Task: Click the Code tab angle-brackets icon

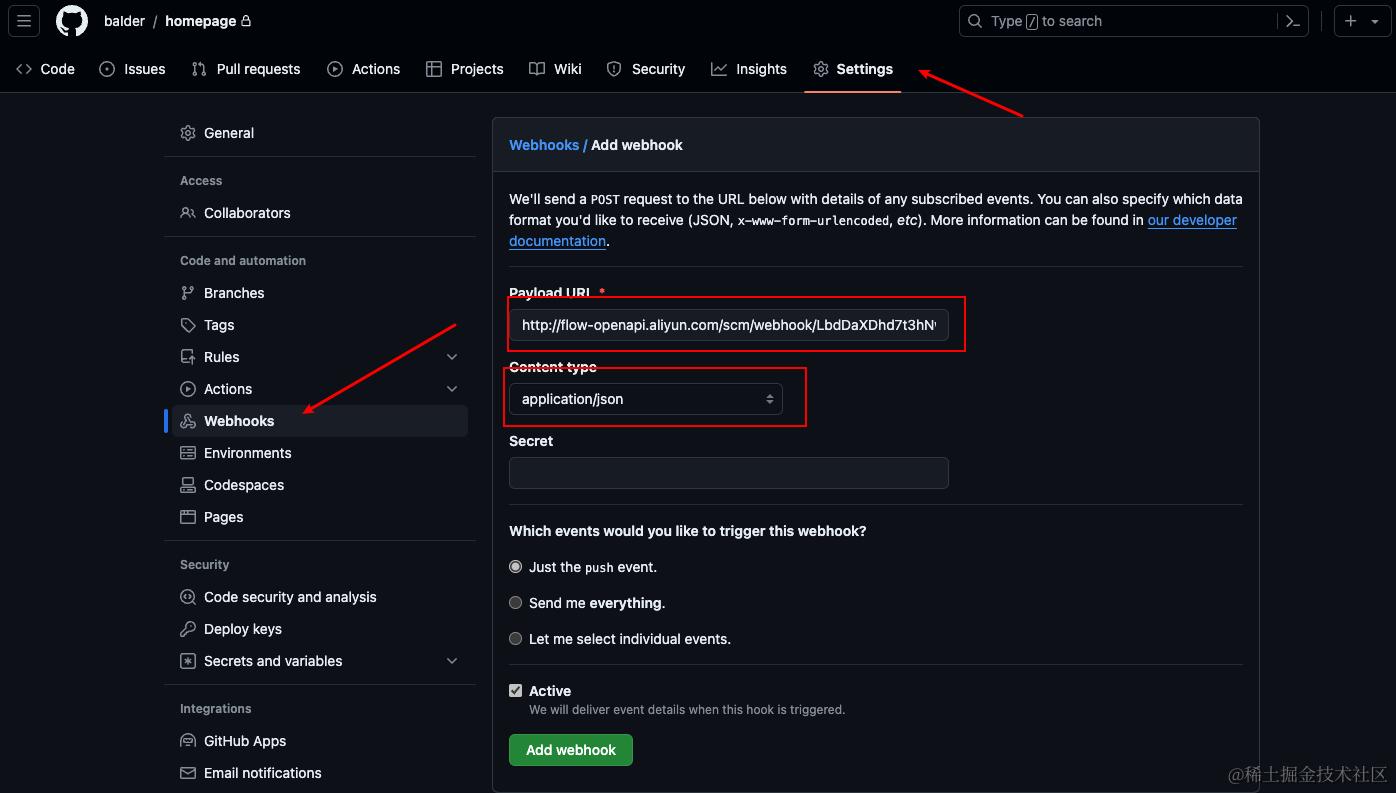Action: click(24, 69)
